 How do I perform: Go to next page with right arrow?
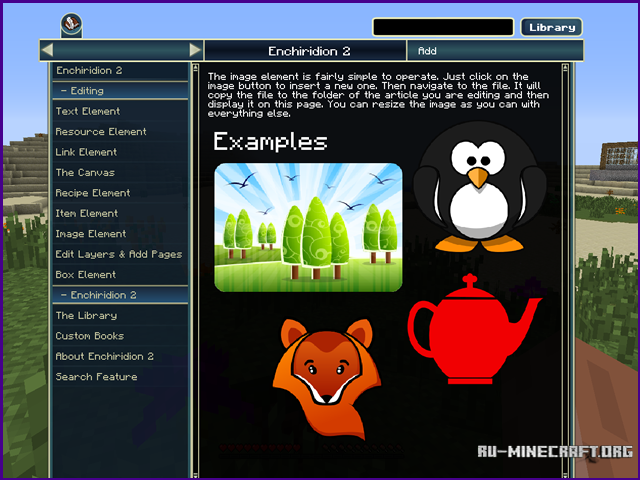coord(195,50)
